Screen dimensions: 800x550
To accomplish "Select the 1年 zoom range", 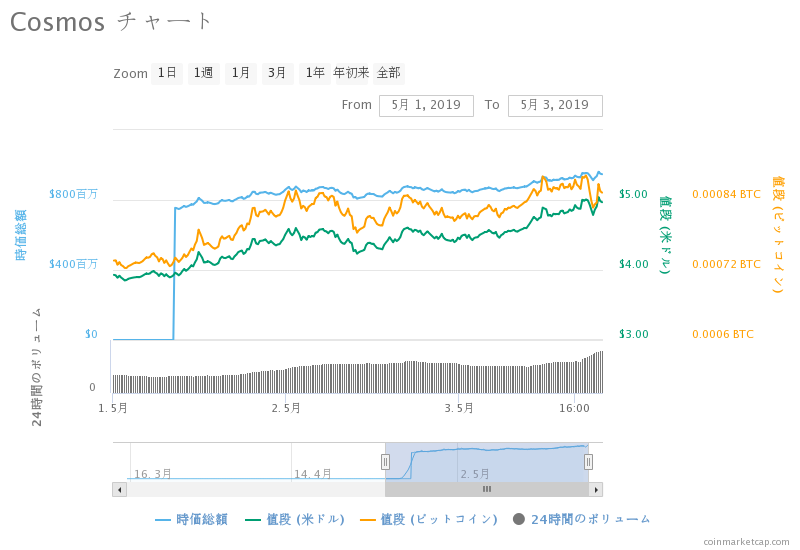I will pos(315,73).
